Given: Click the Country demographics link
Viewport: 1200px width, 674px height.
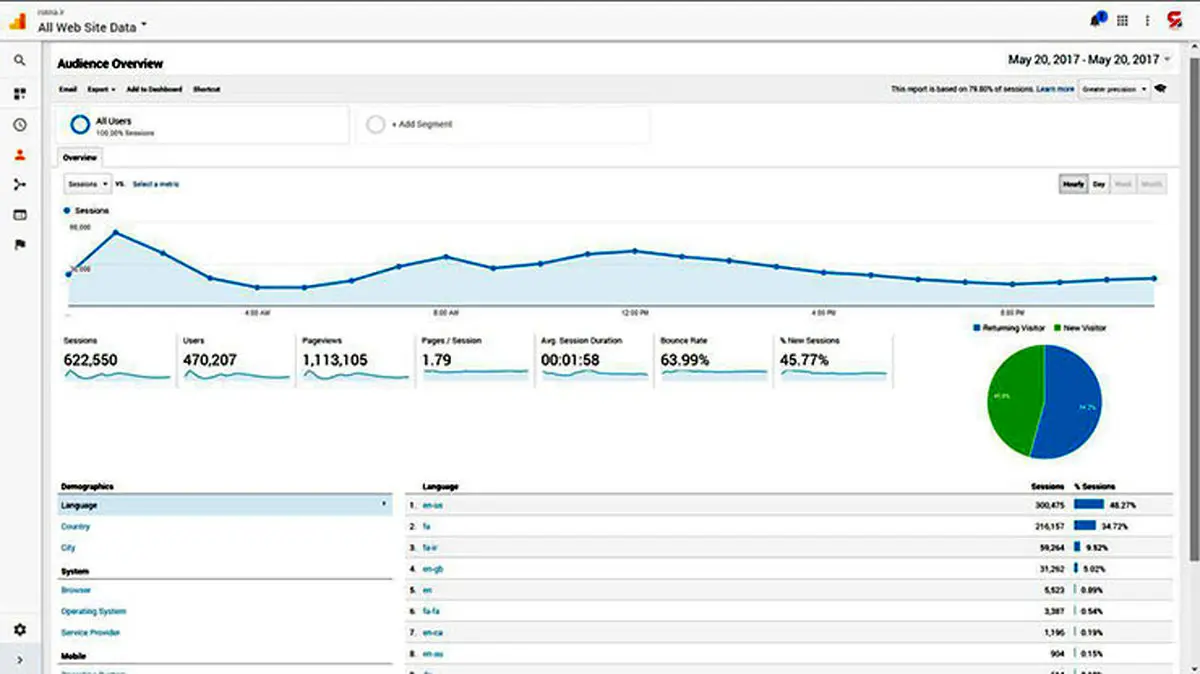Looking at the screenshot, I should (x=76, y=527).
